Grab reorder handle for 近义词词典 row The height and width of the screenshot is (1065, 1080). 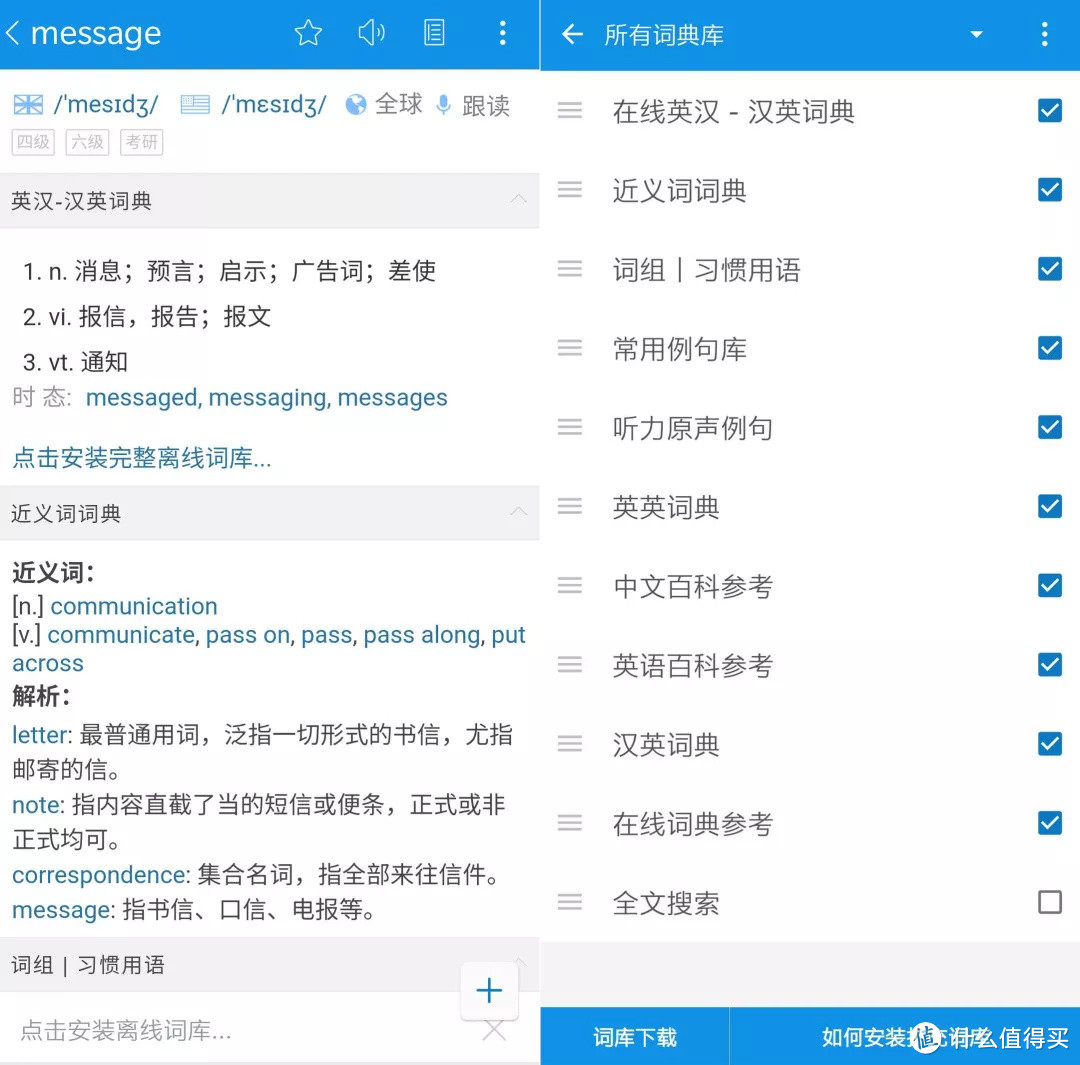(x=570, y=189)
